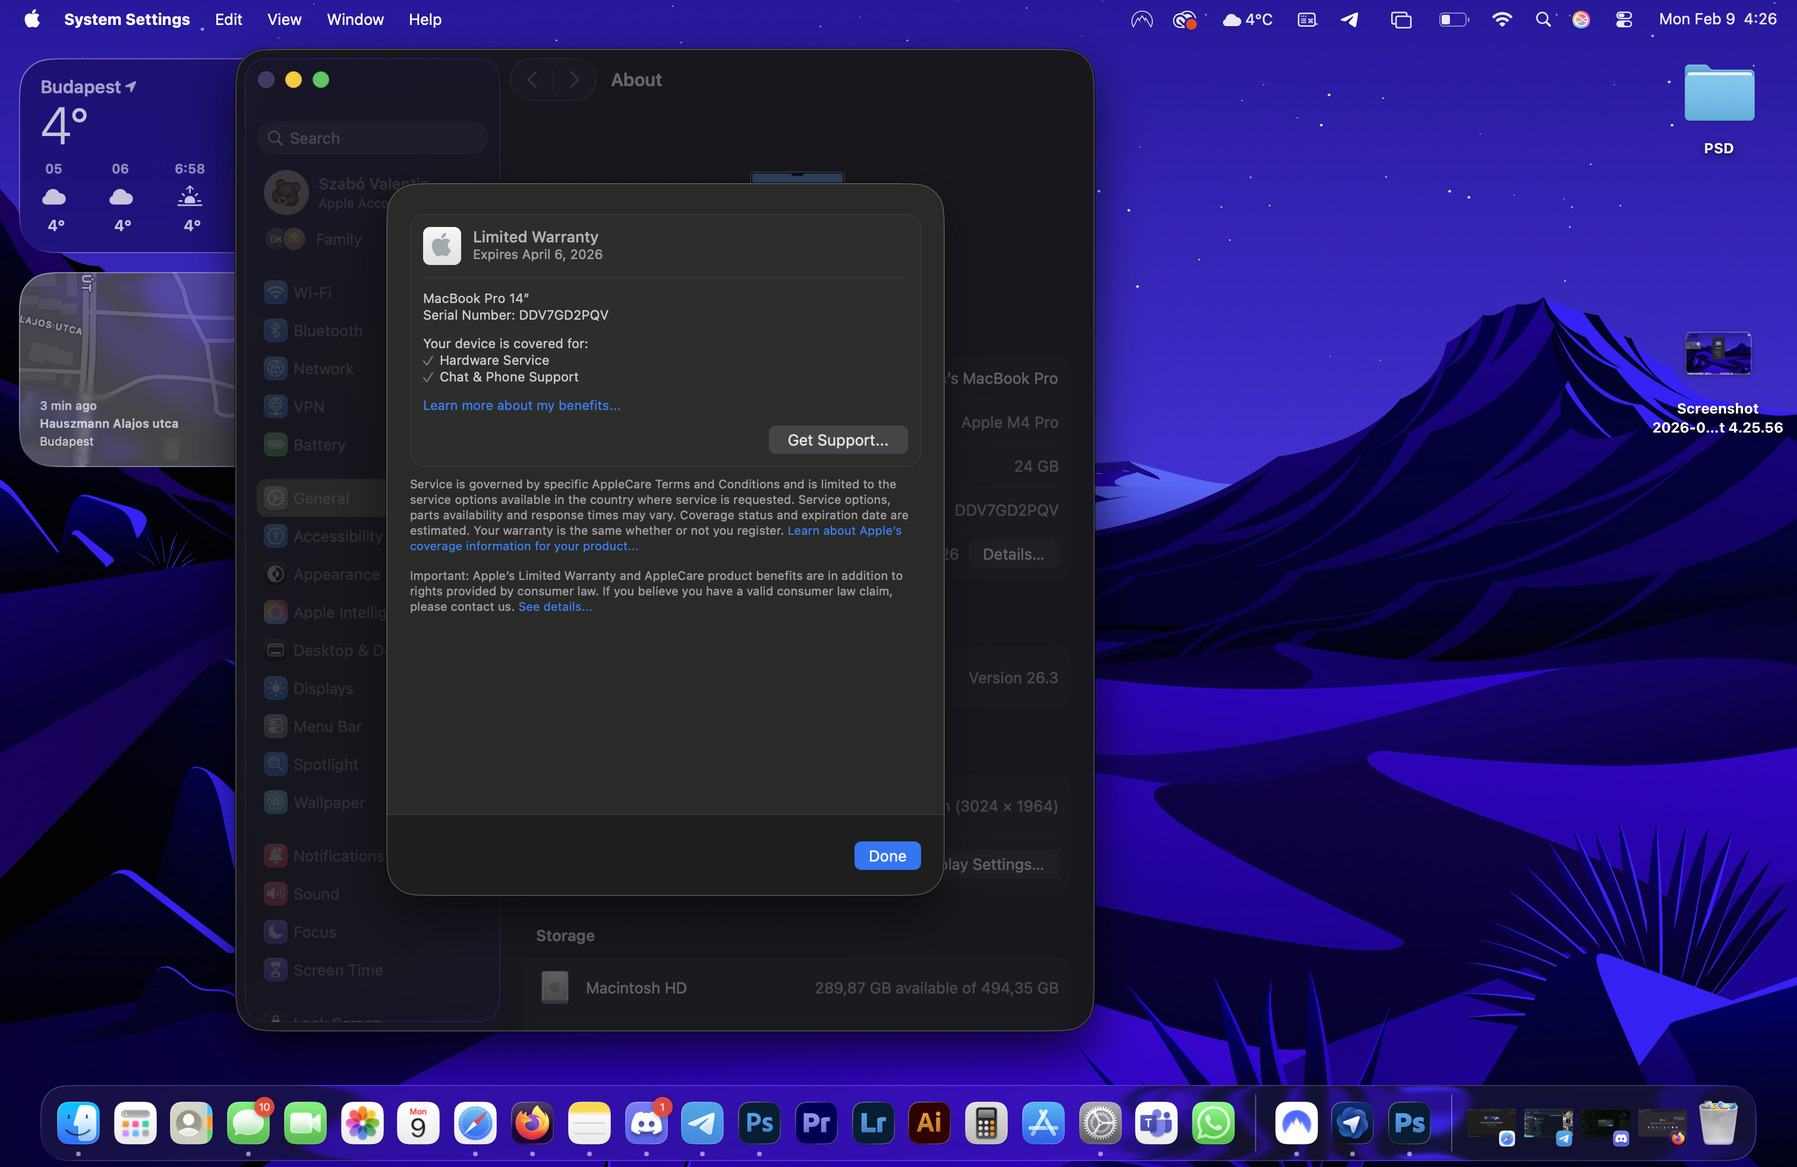Open the Discord app icon with badge
The image size is (1797, 1167).
(x=646, y=1123)
